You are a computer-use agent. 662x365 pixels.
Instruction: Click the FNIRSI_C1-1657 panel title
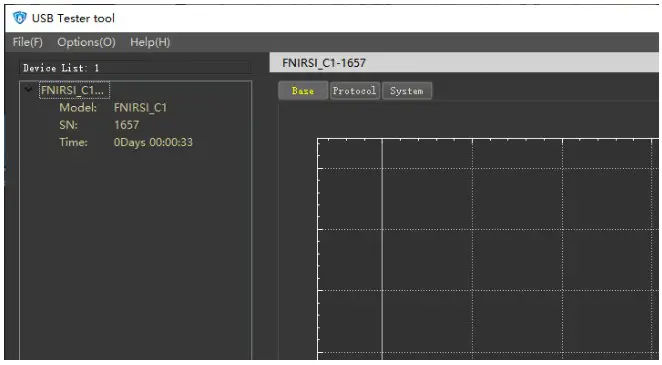click(324, 63)
